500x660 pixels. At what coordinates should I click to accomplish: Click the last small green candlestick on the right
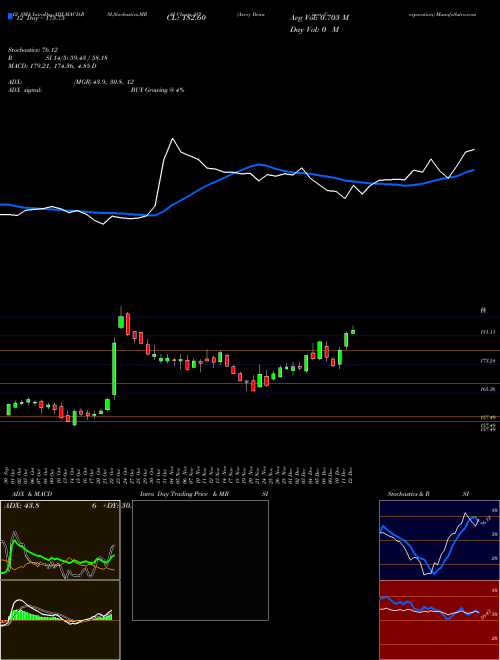coord(353,331)
